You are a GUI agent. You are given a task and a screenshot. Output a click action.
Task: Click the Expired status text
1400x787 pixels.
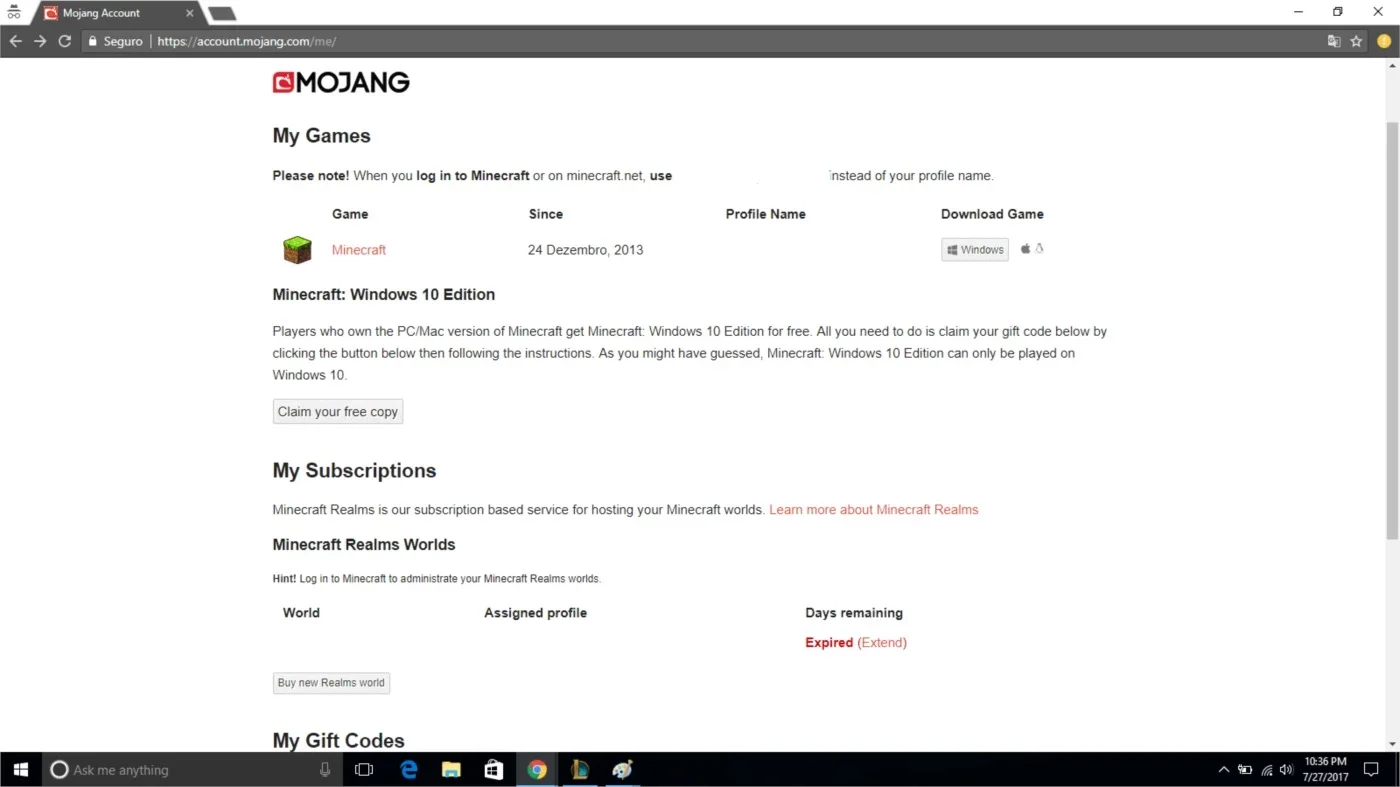829,643
